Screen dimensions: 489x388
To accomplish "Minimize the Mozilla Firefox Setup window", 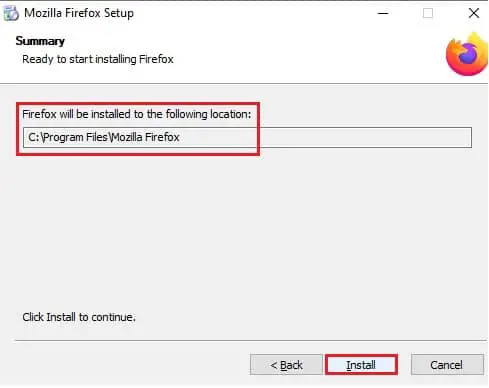I will click(383, 14).
